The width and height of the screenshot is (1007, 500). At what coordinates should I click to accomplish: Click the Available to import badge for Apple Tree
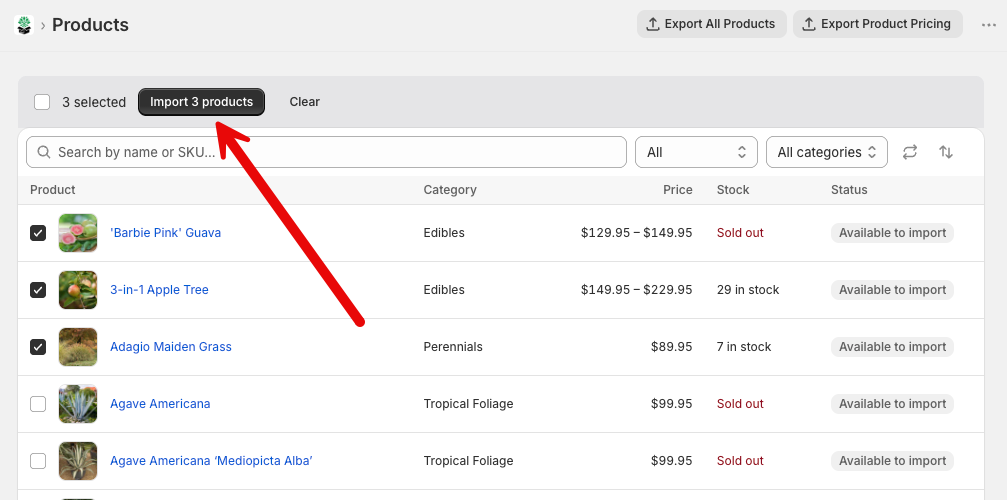(892, 290)
